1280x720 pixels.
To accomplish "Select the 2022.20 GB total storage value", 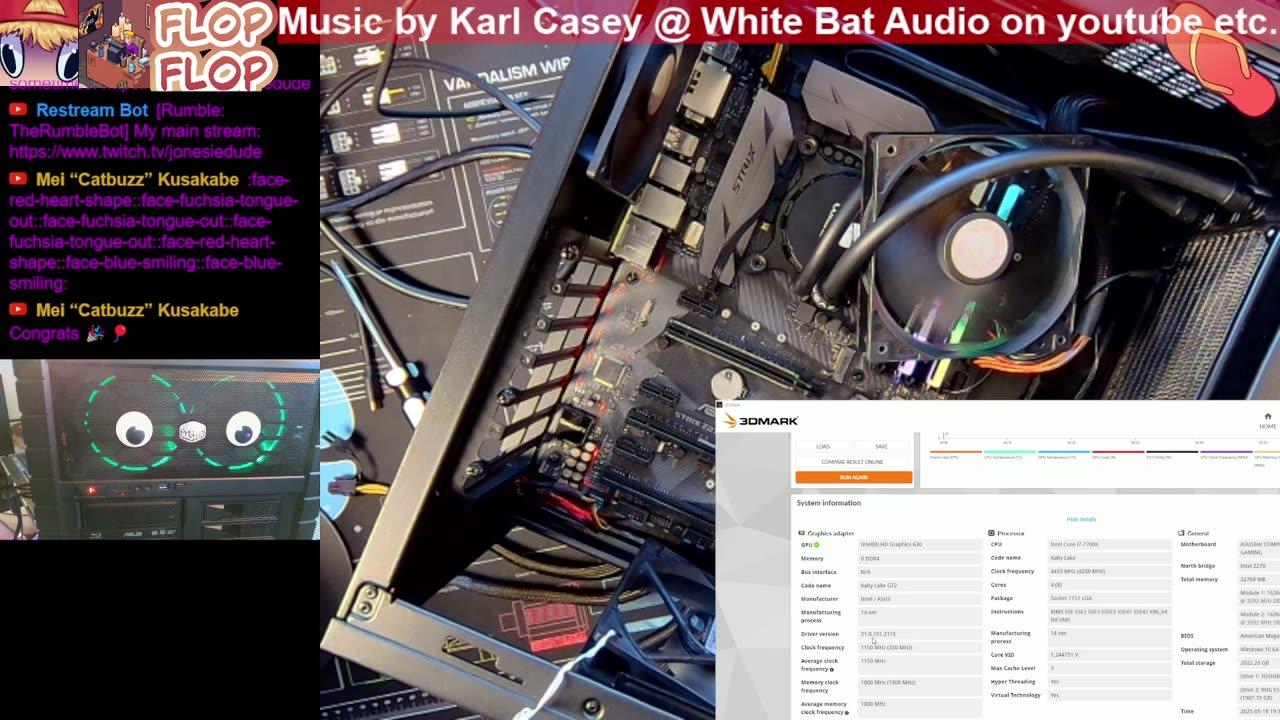I will pyautogui.click(x=1254, y=662).
